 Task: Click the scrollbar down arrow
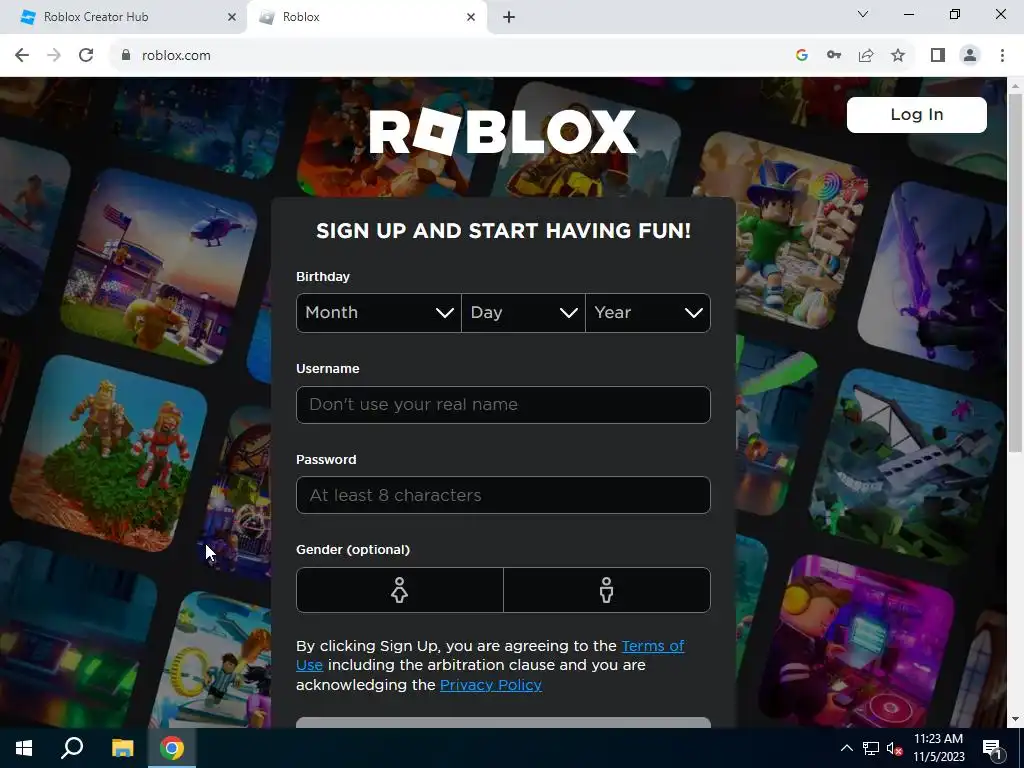tap(1015, 719)
